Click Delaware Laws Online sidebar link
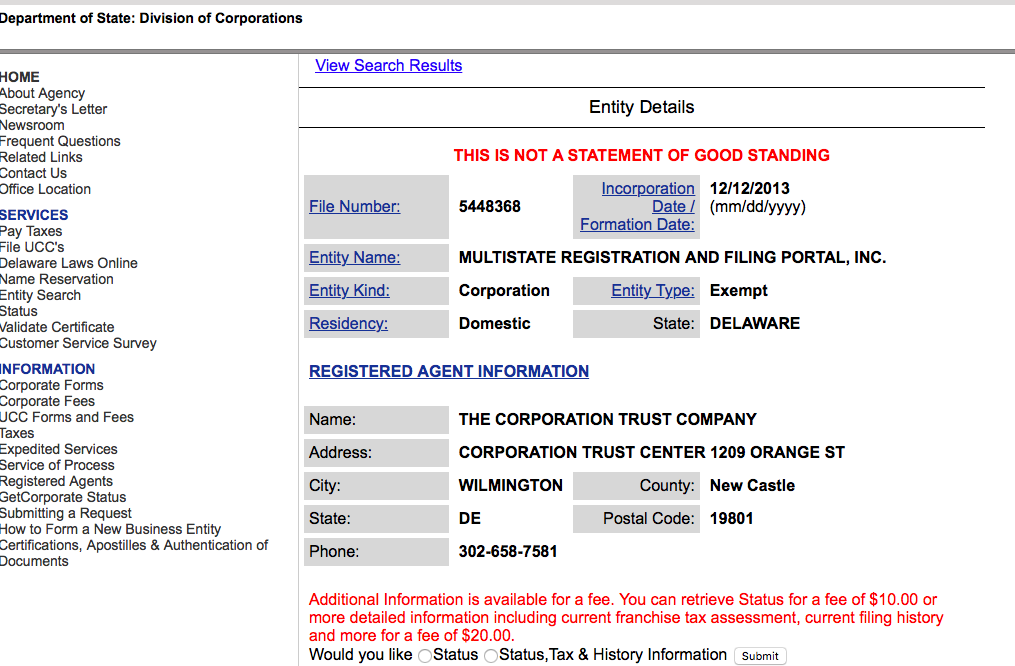Screen dimensions: 1015x666 tap(69, 263)
